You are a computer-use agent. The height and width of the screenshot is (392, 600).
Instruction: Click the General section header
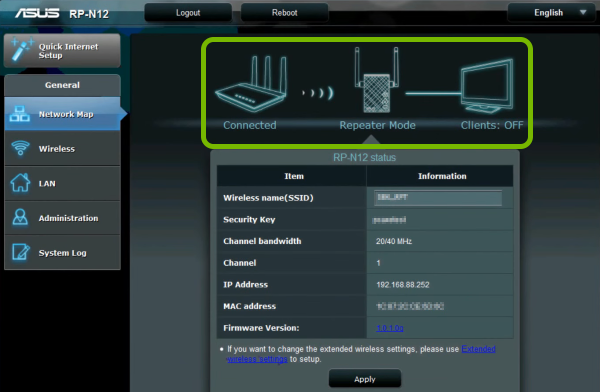(x=62, y=85)
